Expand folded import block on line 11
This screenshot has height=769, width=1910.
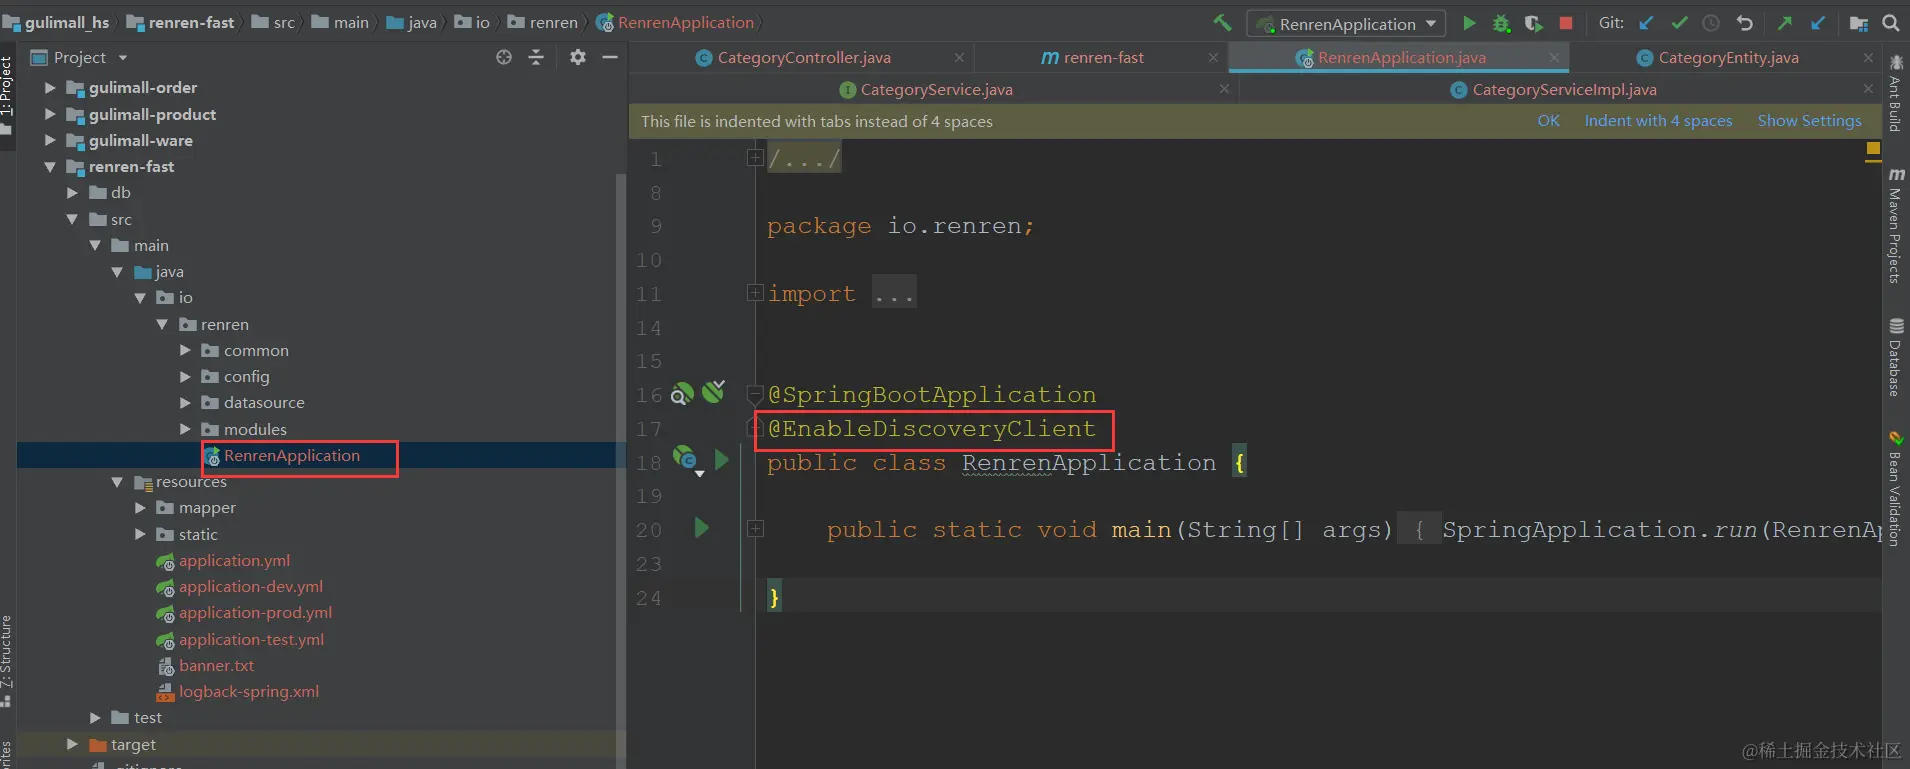755,292
